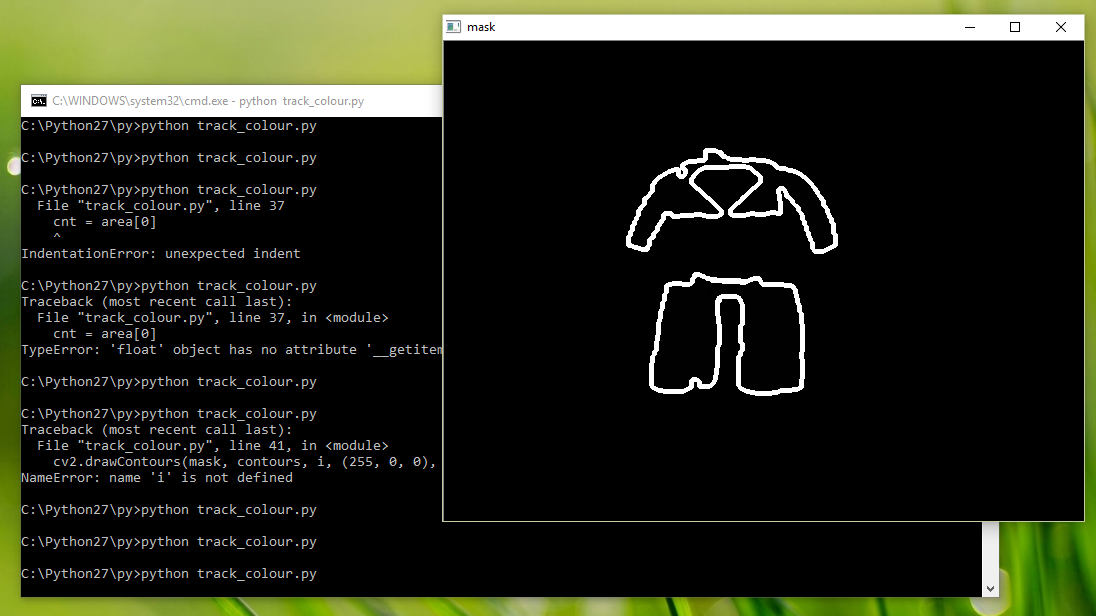Minimize the mask window
The image size is (1096, 616).
pos(969,27)
